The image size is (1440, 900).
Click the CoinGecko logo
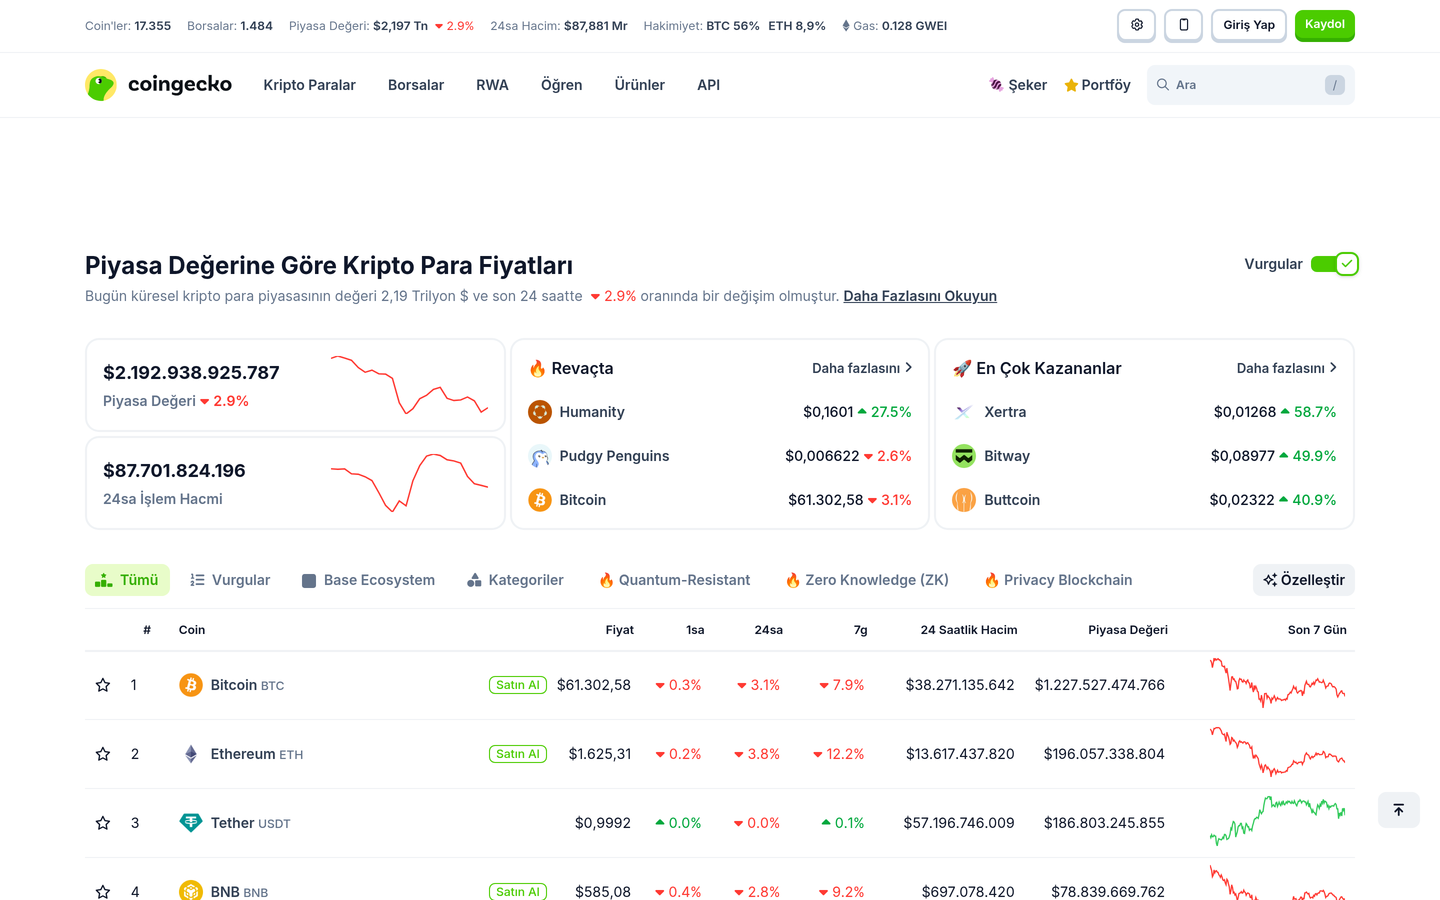[x=159, y=85]
